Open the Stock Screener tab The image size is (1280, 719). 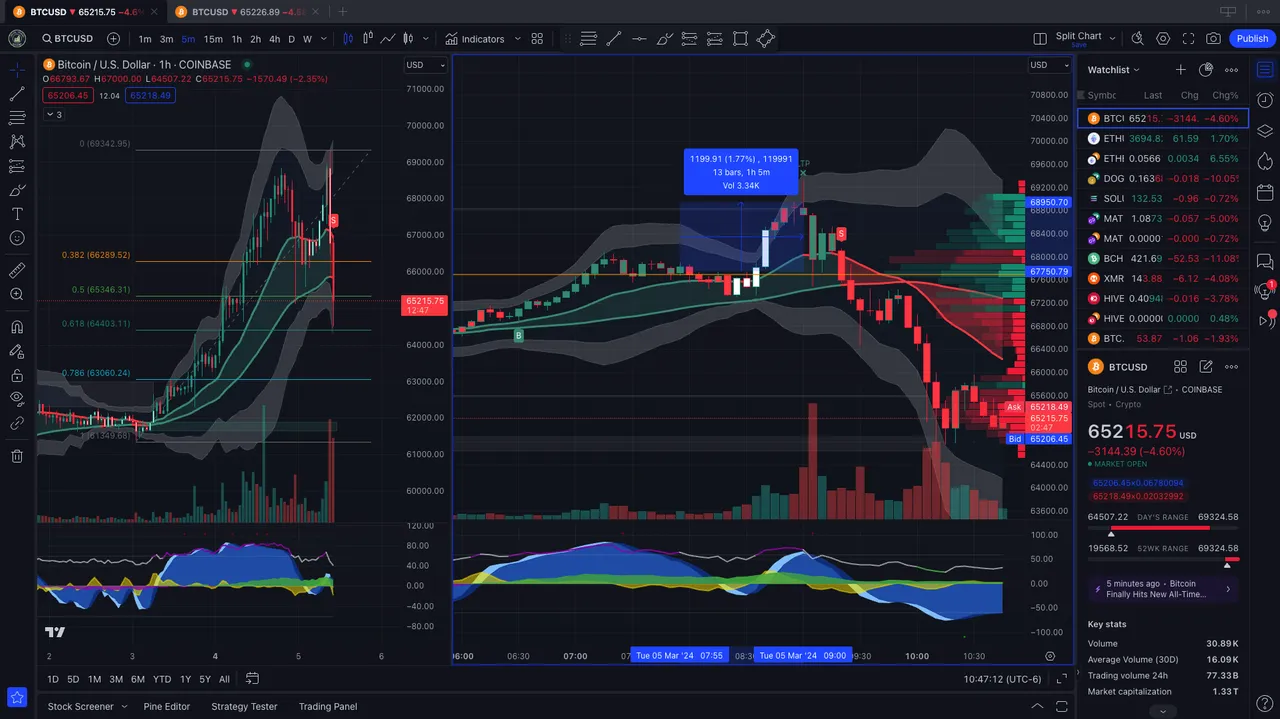click(80, 706)
